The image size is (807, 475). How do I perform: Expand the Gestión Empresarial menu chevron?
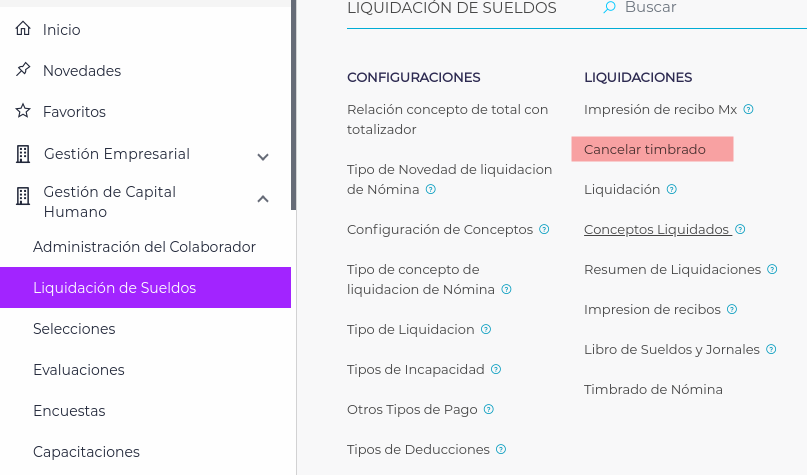tap(263, 156)
